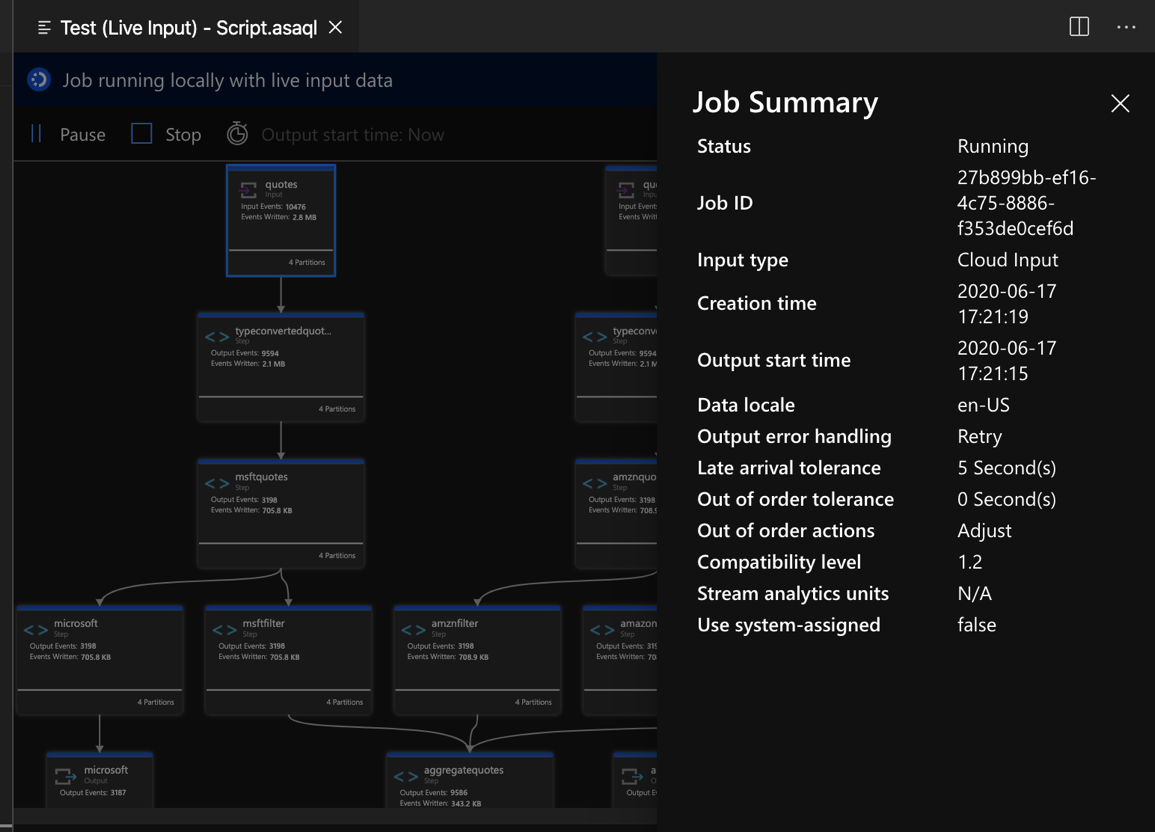Click the file icon on Script.asaql tab
The image size is (1155, 832).
tap(44, 28)
